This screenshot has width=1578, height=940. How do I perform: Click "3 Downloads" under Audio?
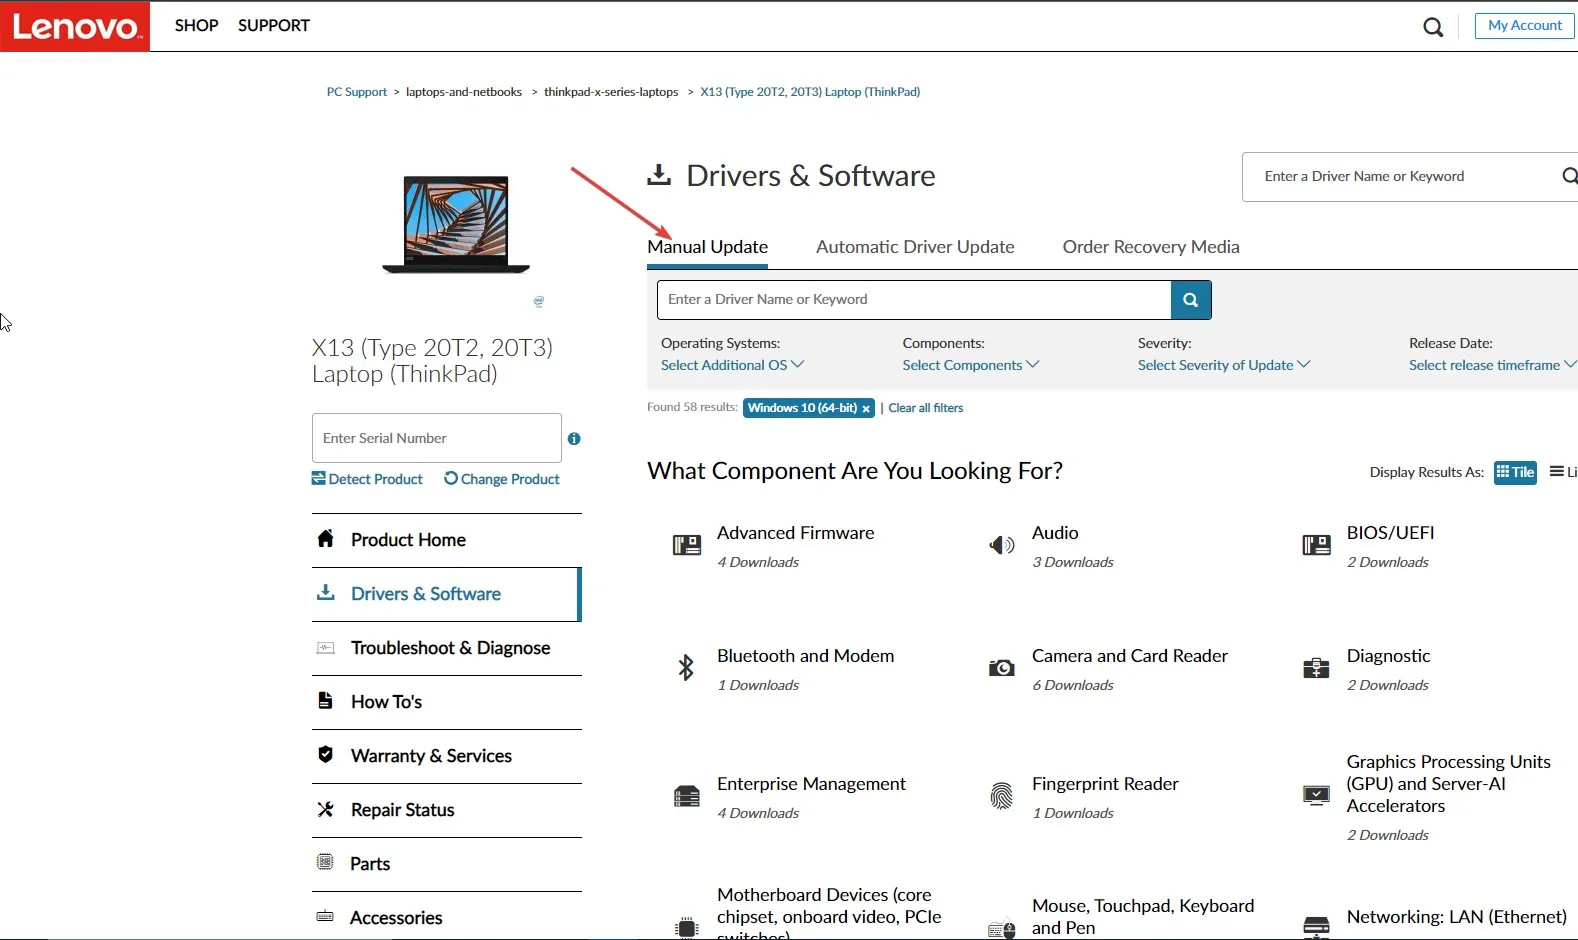click(1072, 562)
